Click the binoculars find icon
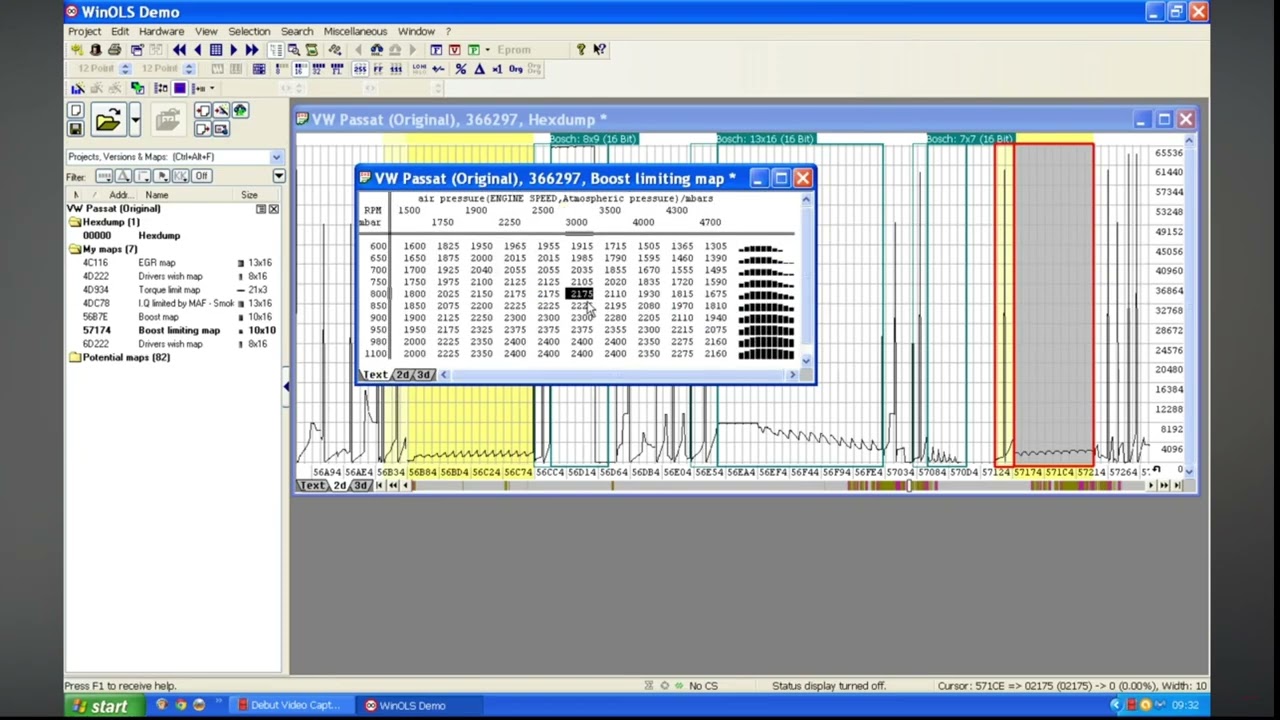The width and height of the screenshot is (1280, 720). pyautogui.click(x=376, y=50)
